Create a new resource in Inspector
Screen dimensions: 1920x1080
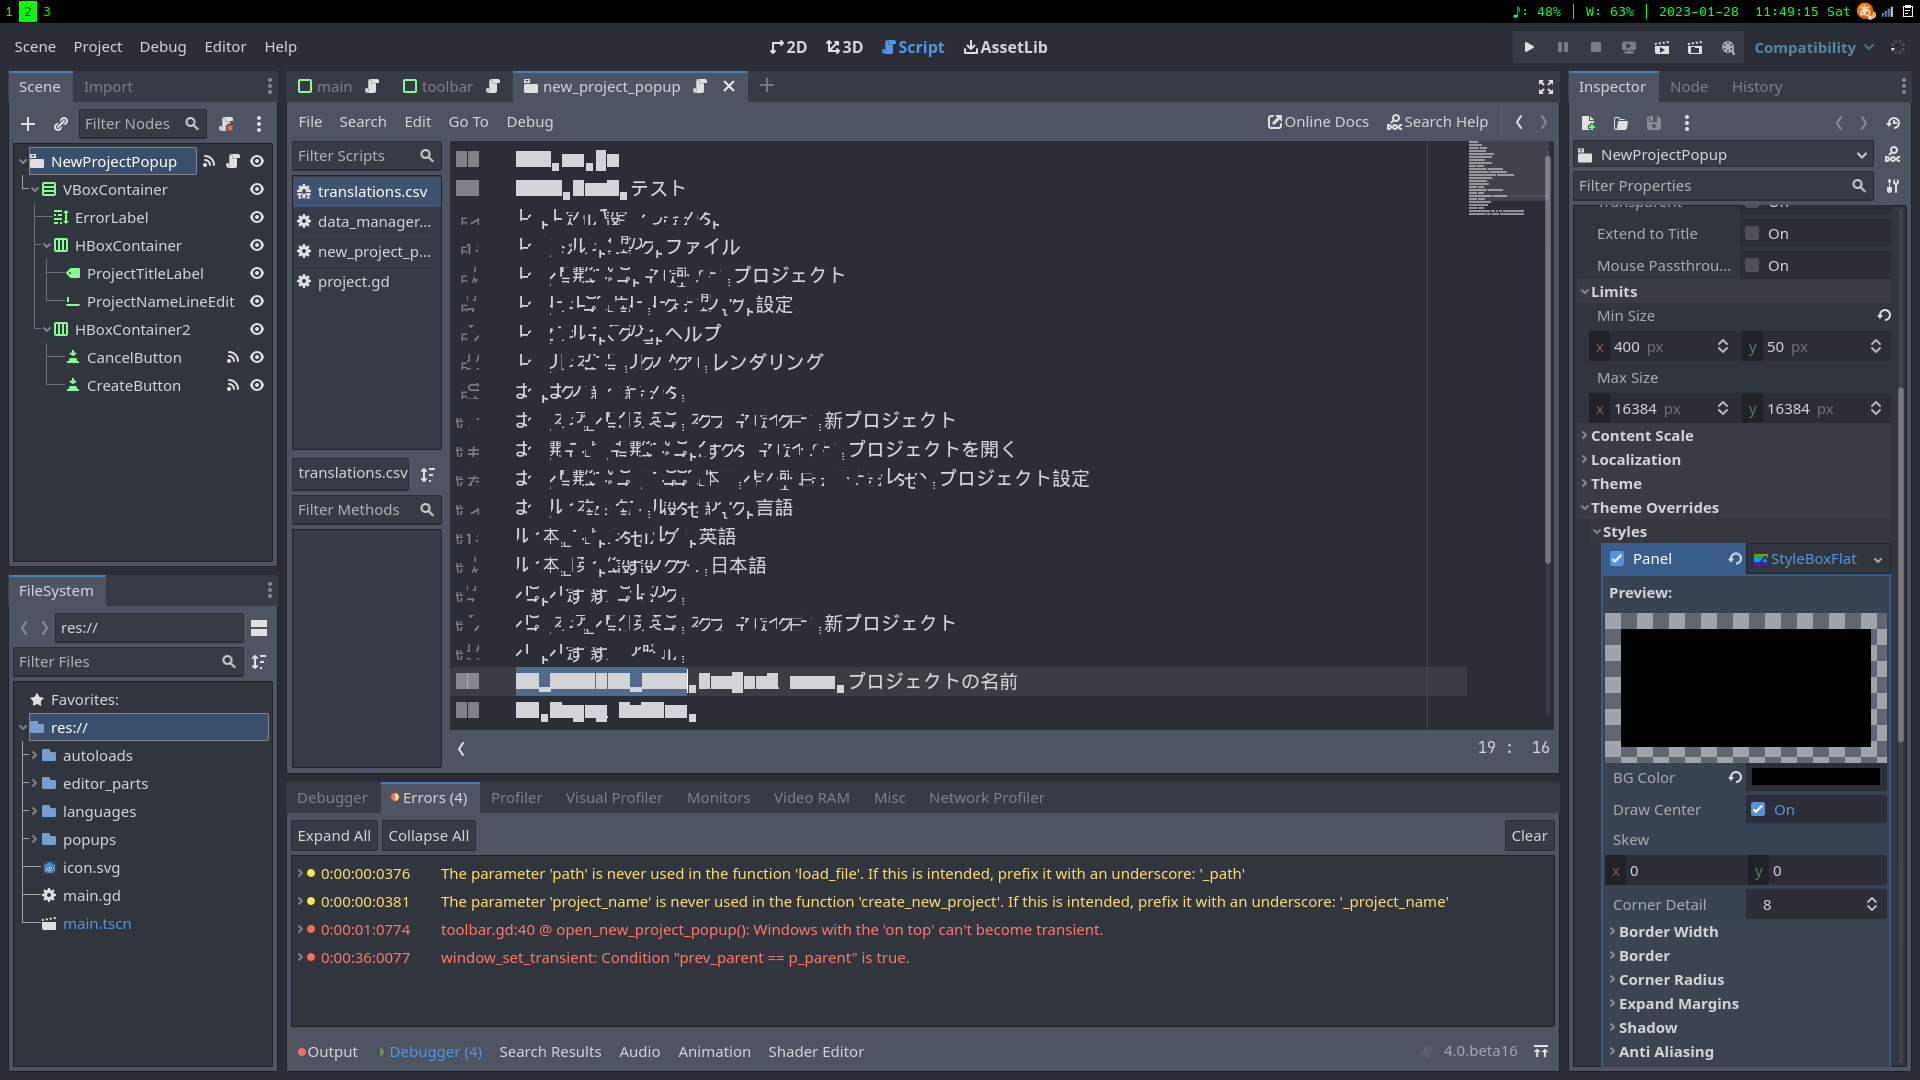click(x=1588, y=123)
